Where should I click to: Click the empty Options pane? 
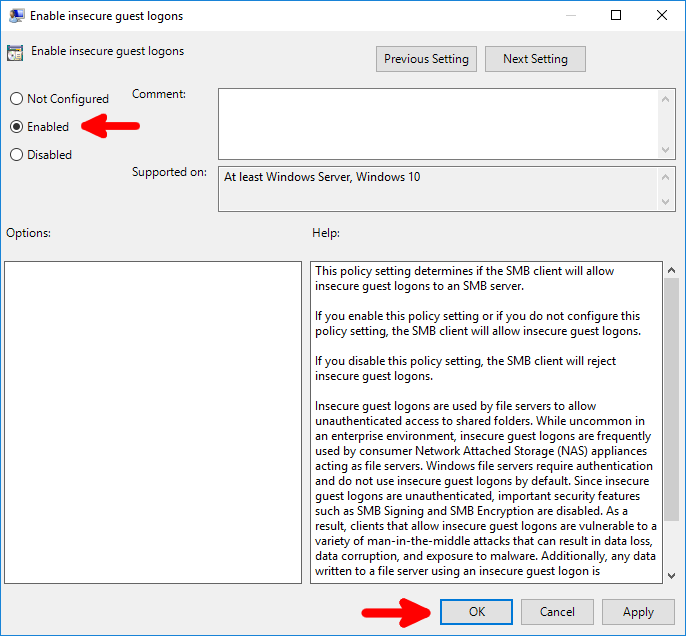tap(153, 422)
